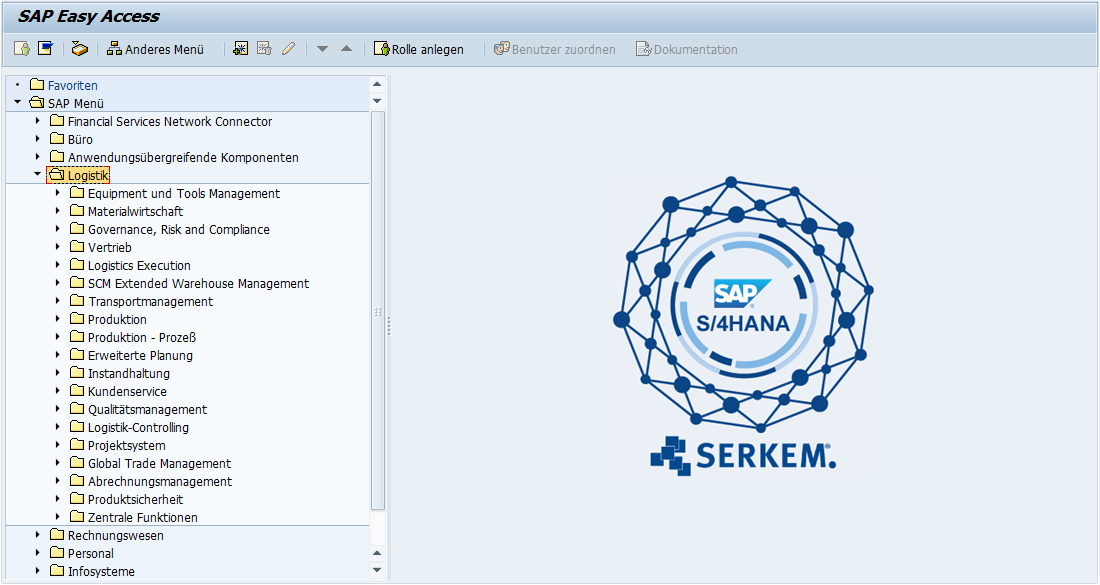Collapse the Logistik folder node
The width and height of the screenshot is (1100, 585).
pyautogui.click(x=37, y=175)
